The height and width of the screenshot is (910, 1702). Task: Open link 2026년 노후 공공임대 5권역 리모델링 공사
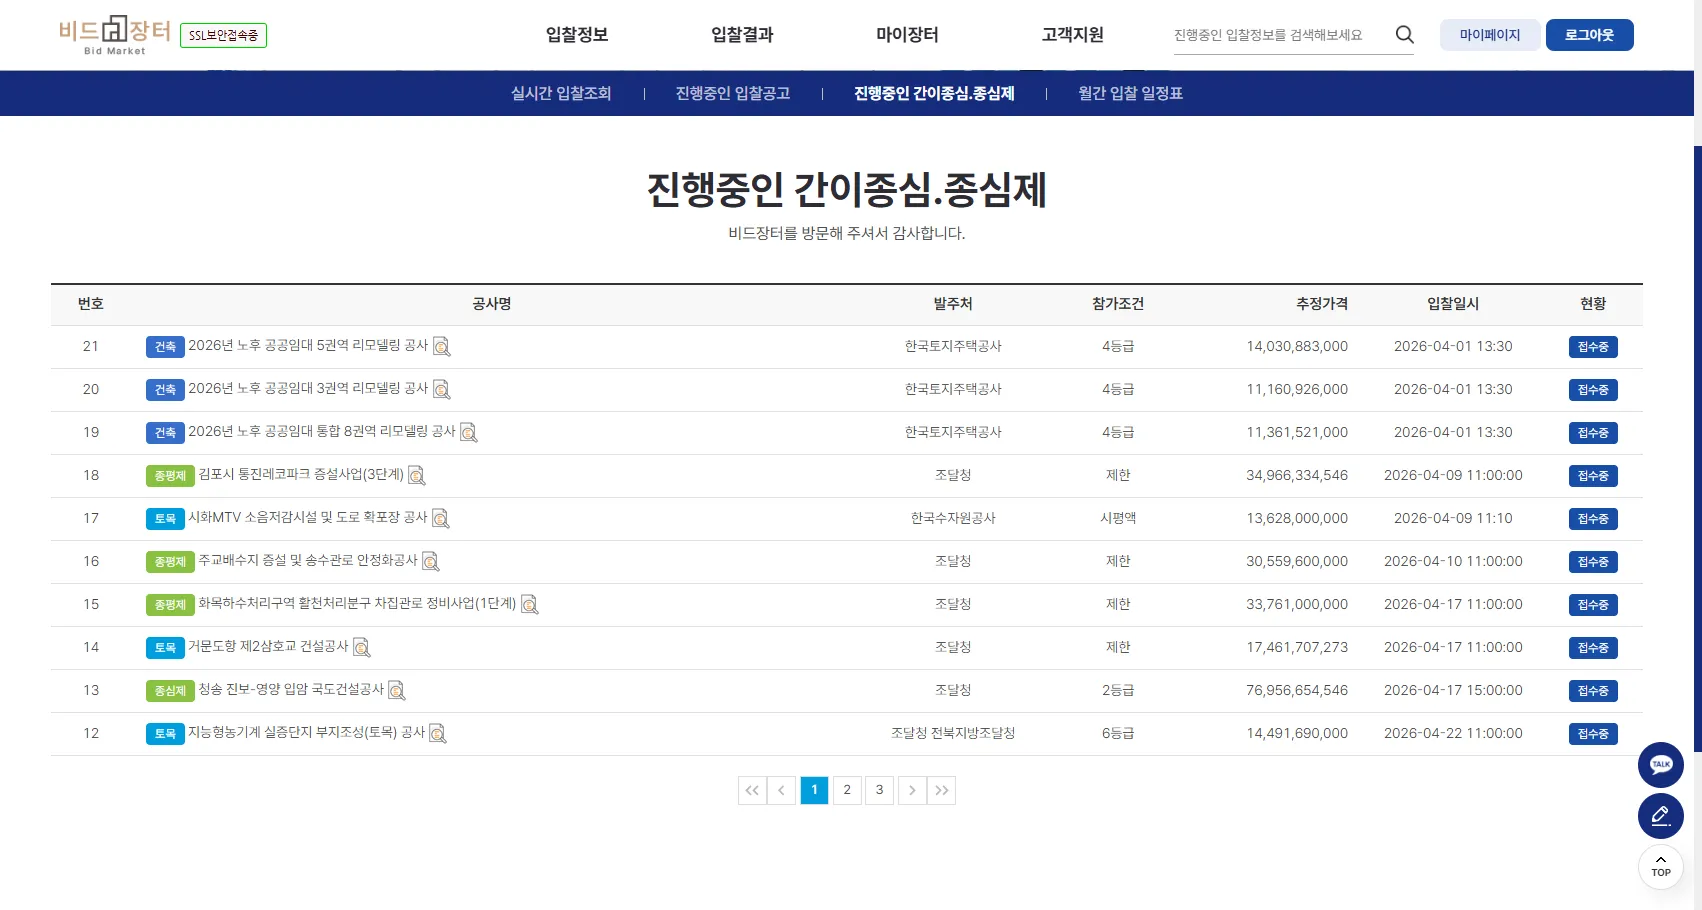(308, 346)
